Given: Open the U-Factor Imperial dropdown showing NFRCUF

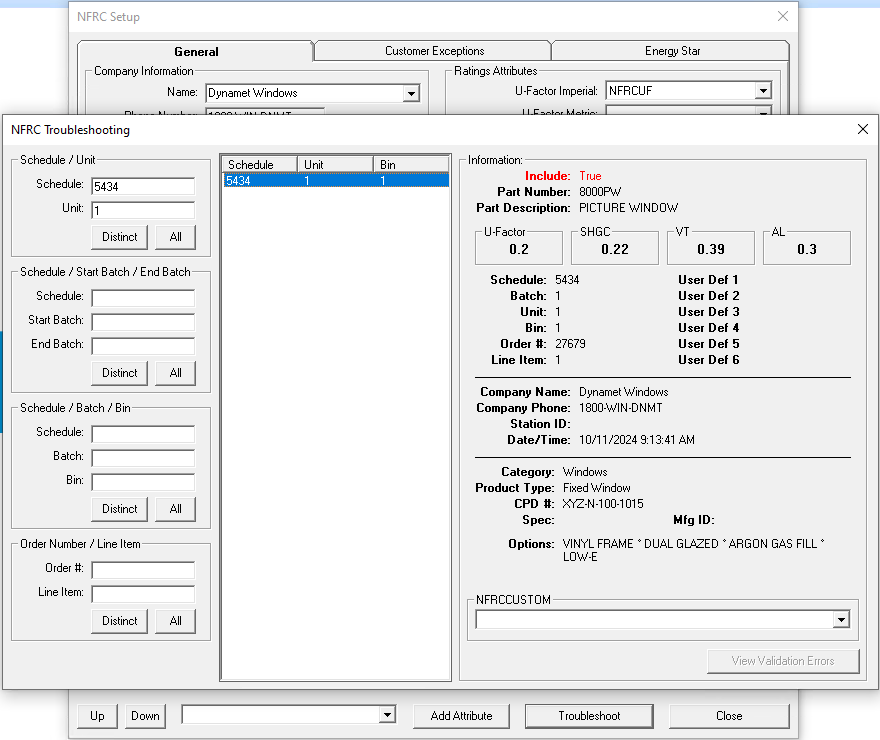Looking at the screenshot, I should [x=762, y=89].
